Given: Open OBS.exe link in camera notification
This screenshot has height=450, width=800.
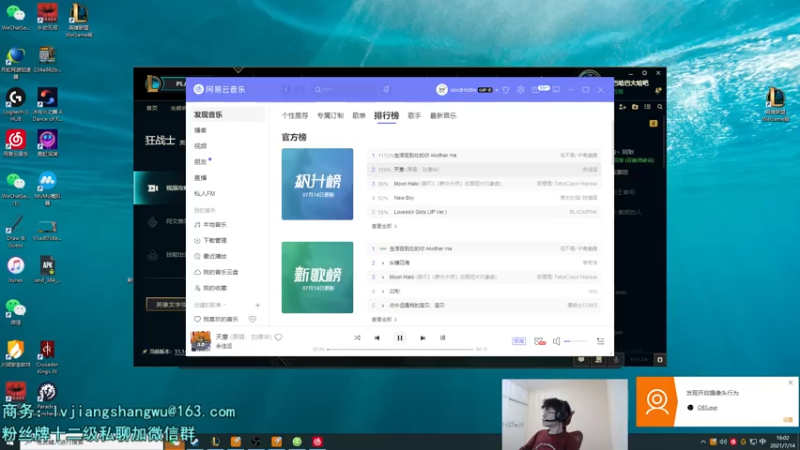Looking at the screenshot, I should click(x=707, y=408).
